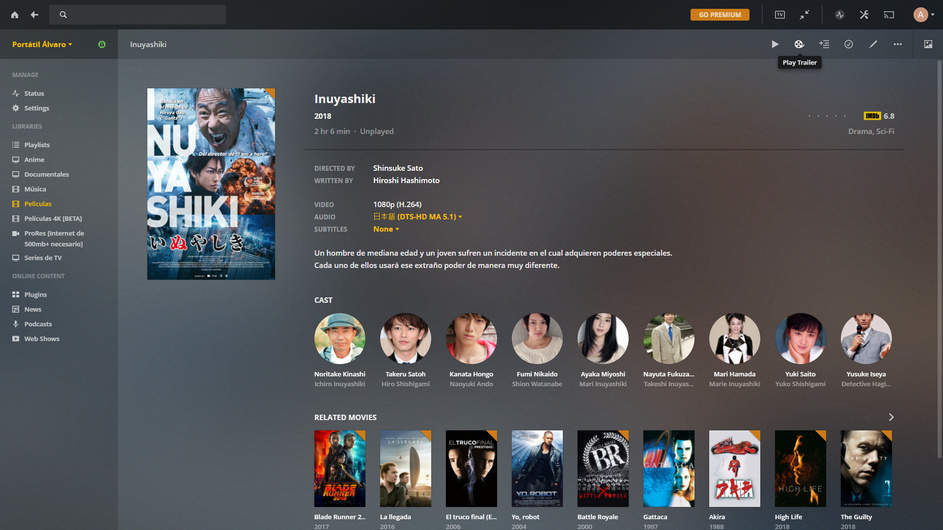Open cast member Ayaka Miyoshi

tap(603, 338)
